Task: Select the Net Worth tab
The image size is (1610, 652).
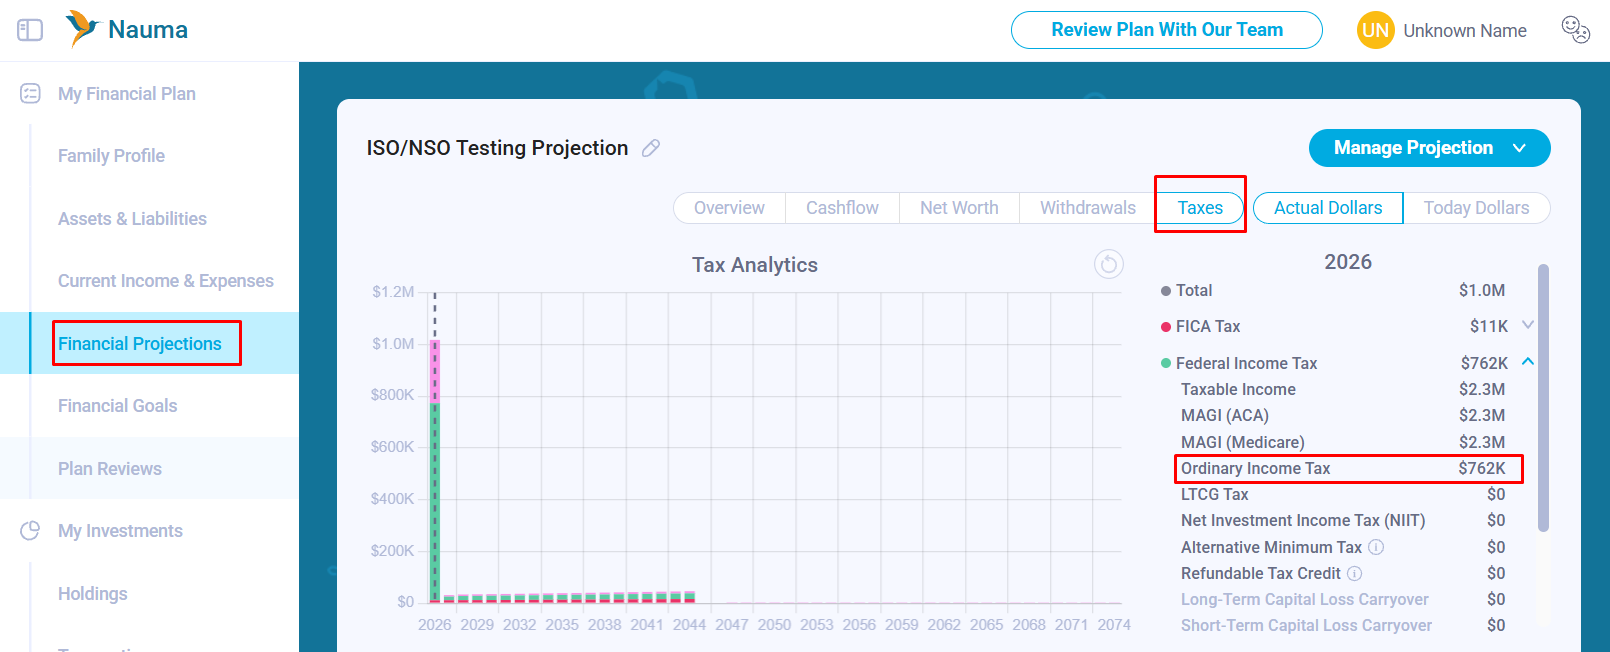Action: pos(959,208)
